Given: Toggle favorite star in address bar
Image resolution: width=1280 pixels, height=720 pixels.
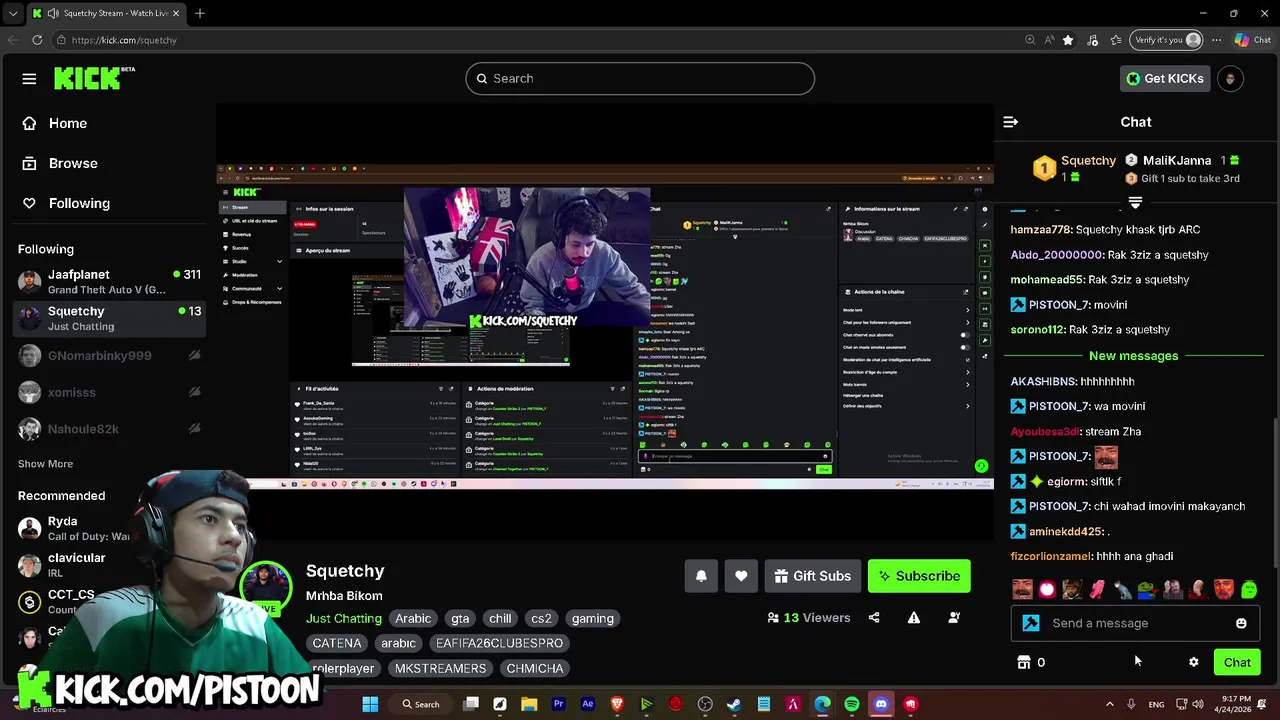Looking at the screenshot, I should [x=1068, y=40].
